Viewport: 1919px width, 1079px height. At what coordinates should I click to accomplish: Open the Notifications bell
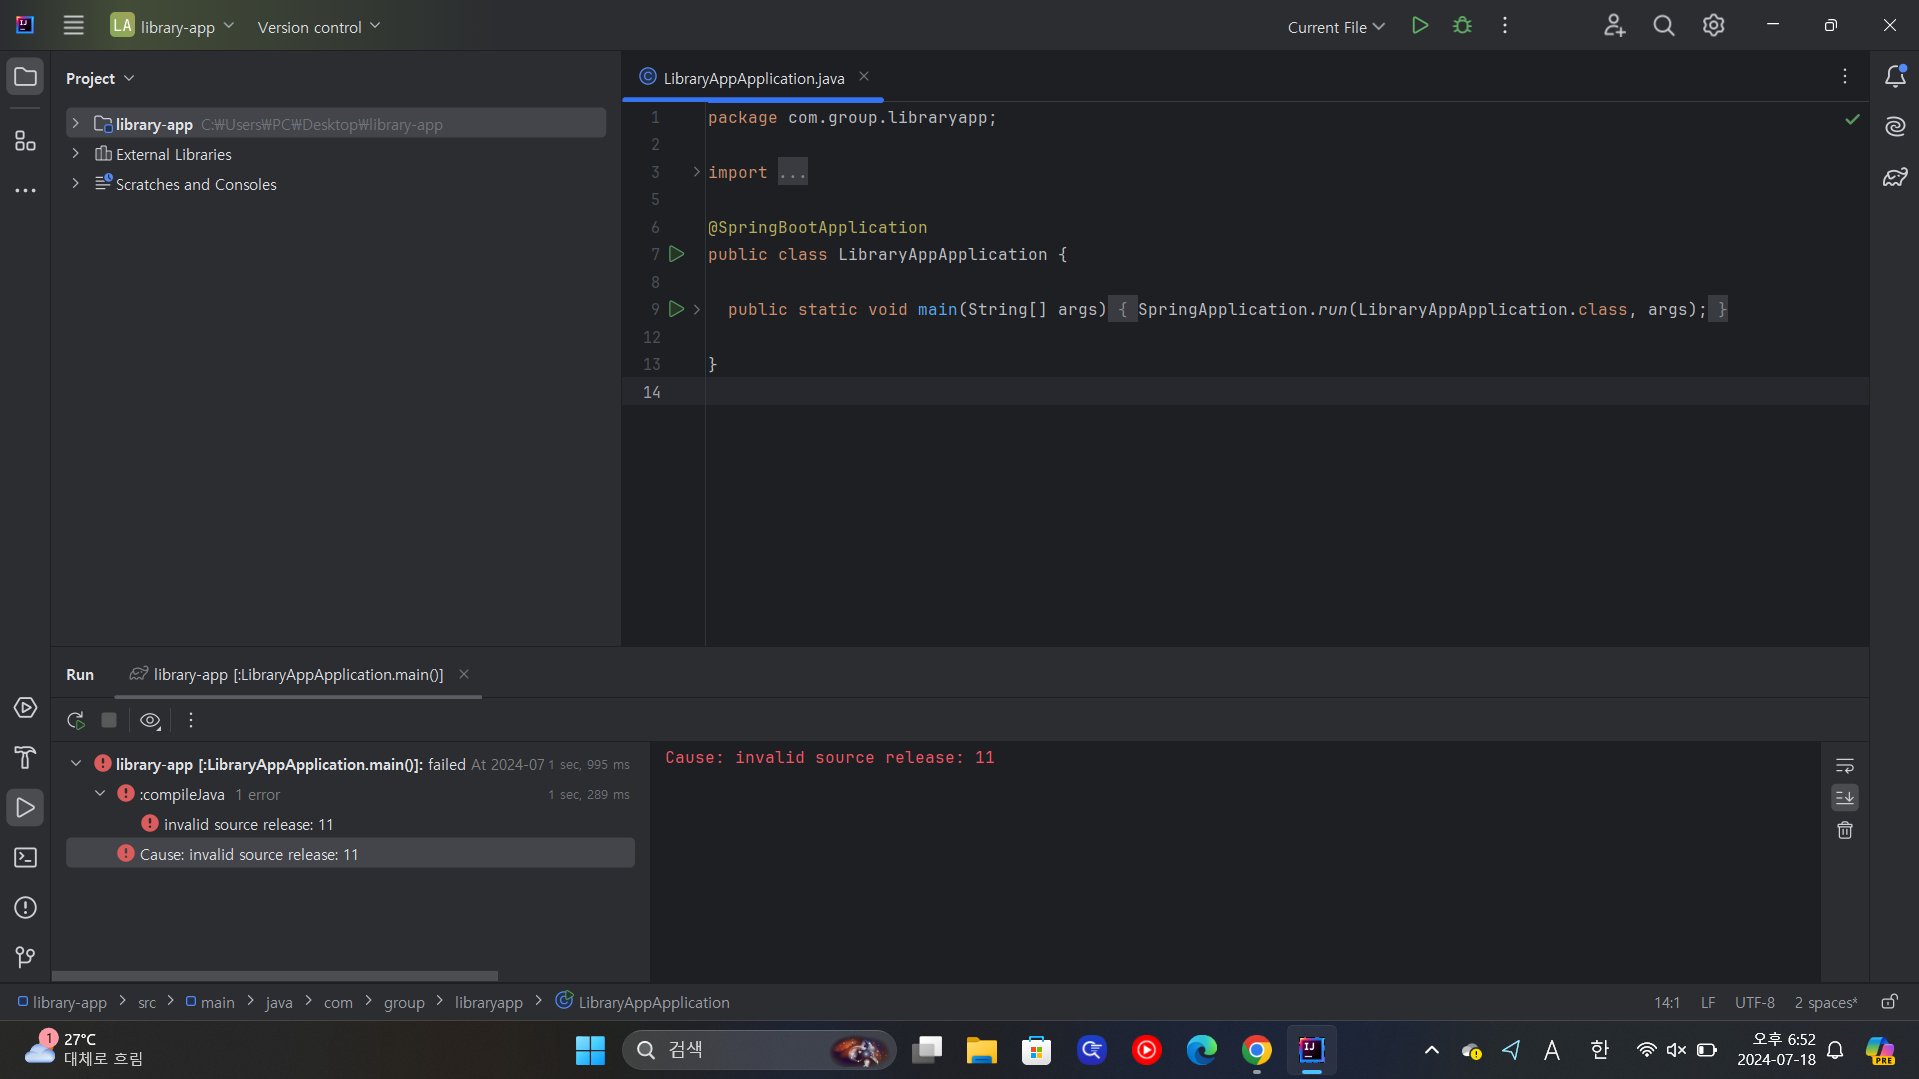click(x=1895, y=77)
